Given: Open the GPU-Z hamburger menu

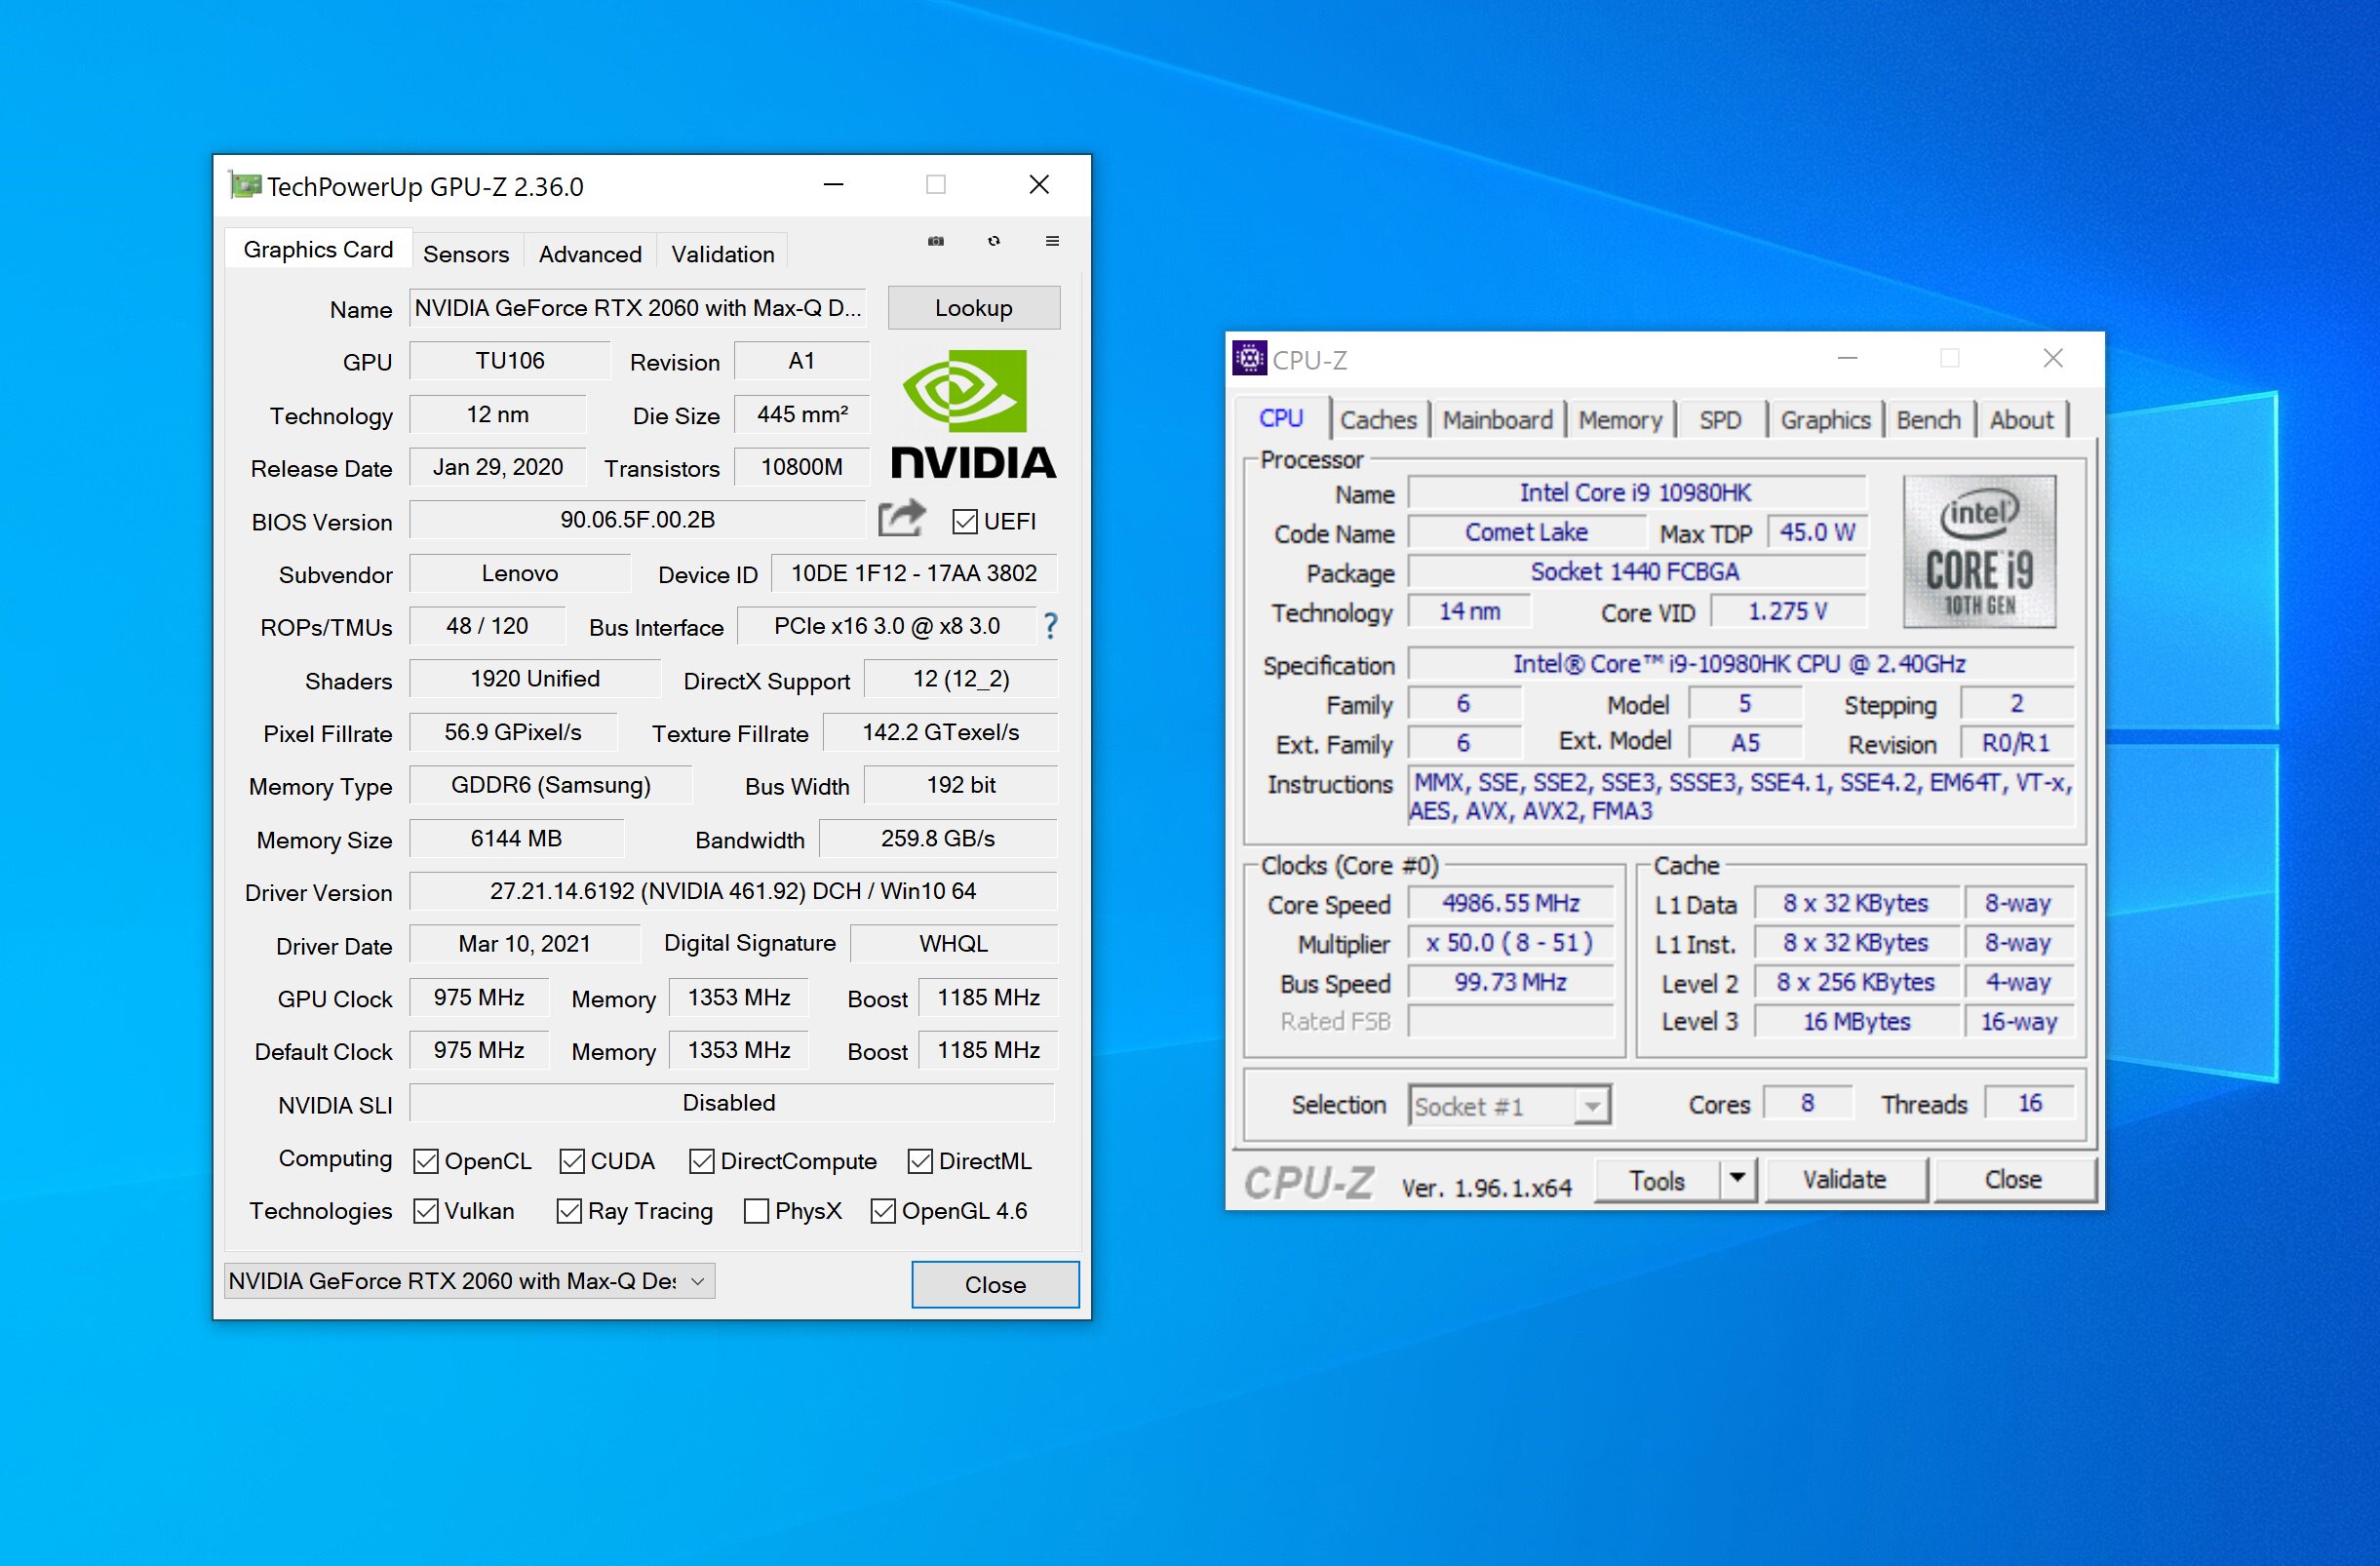Looking at the screenshot, I should 1052,241.
